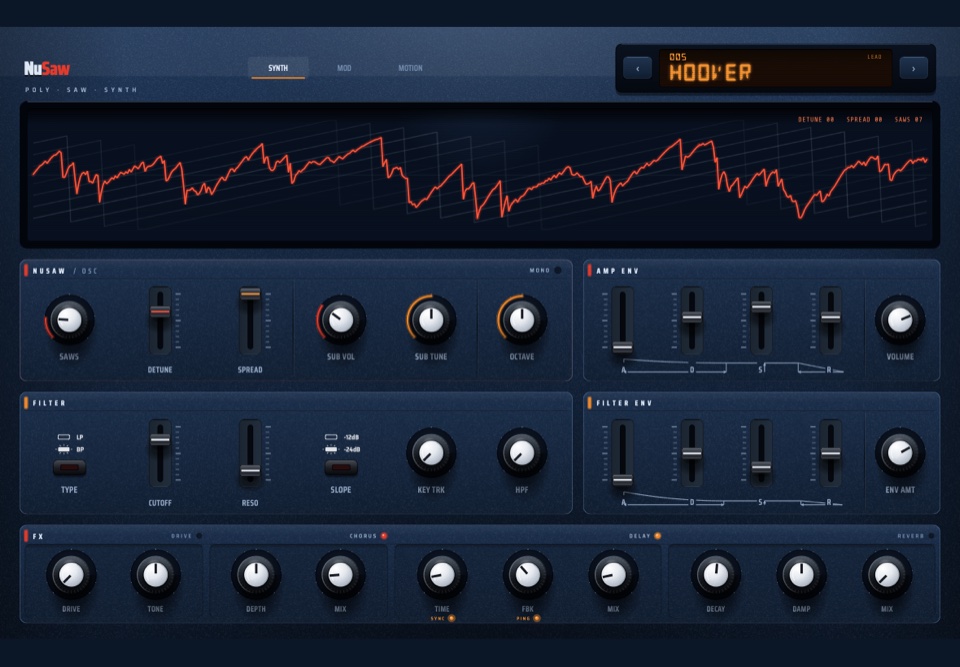Toggle the REVERB effect LED
The width and height of the screenshot is (960, 667).
(931, 536)
